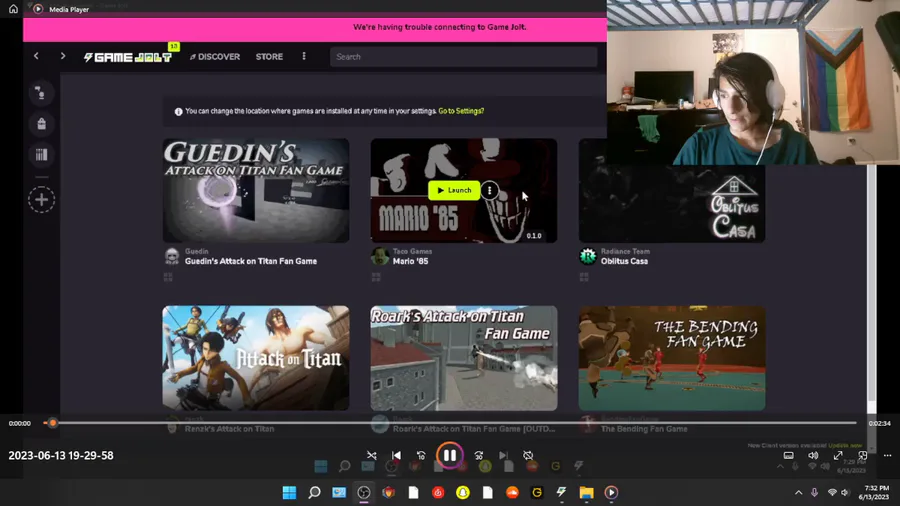Open the Windows Start menu

click(x=289, y=492)
